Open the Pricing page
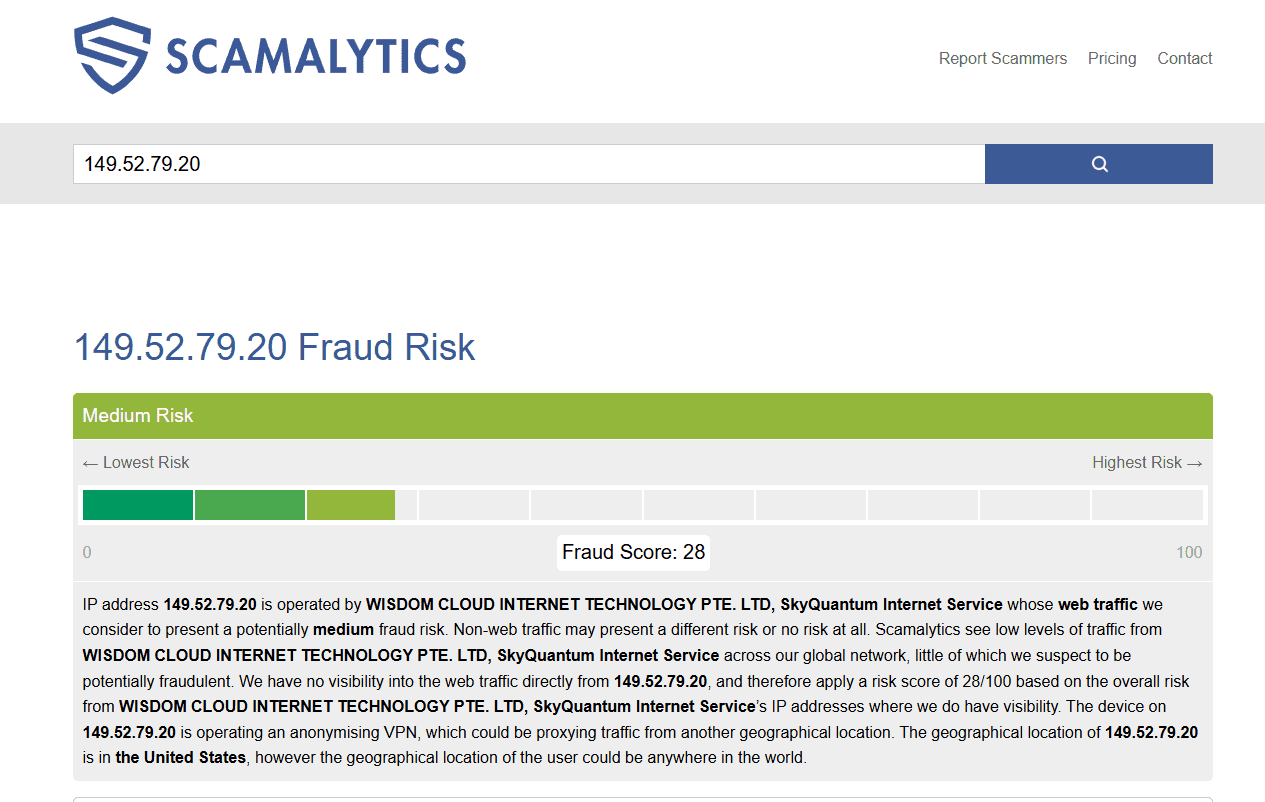Image resolution: width=1265 pixels, height=802 pixels. pyautogui.click(x=1112, y=58)
